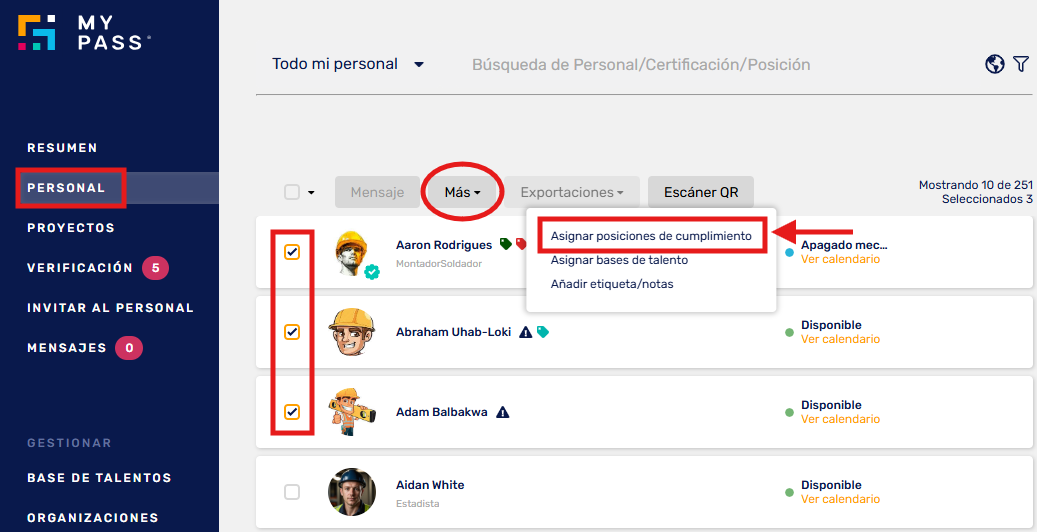The width and height of the screenshot is (1037, 532).
Task: Click the MyPass logo
Action: point(83,32)
